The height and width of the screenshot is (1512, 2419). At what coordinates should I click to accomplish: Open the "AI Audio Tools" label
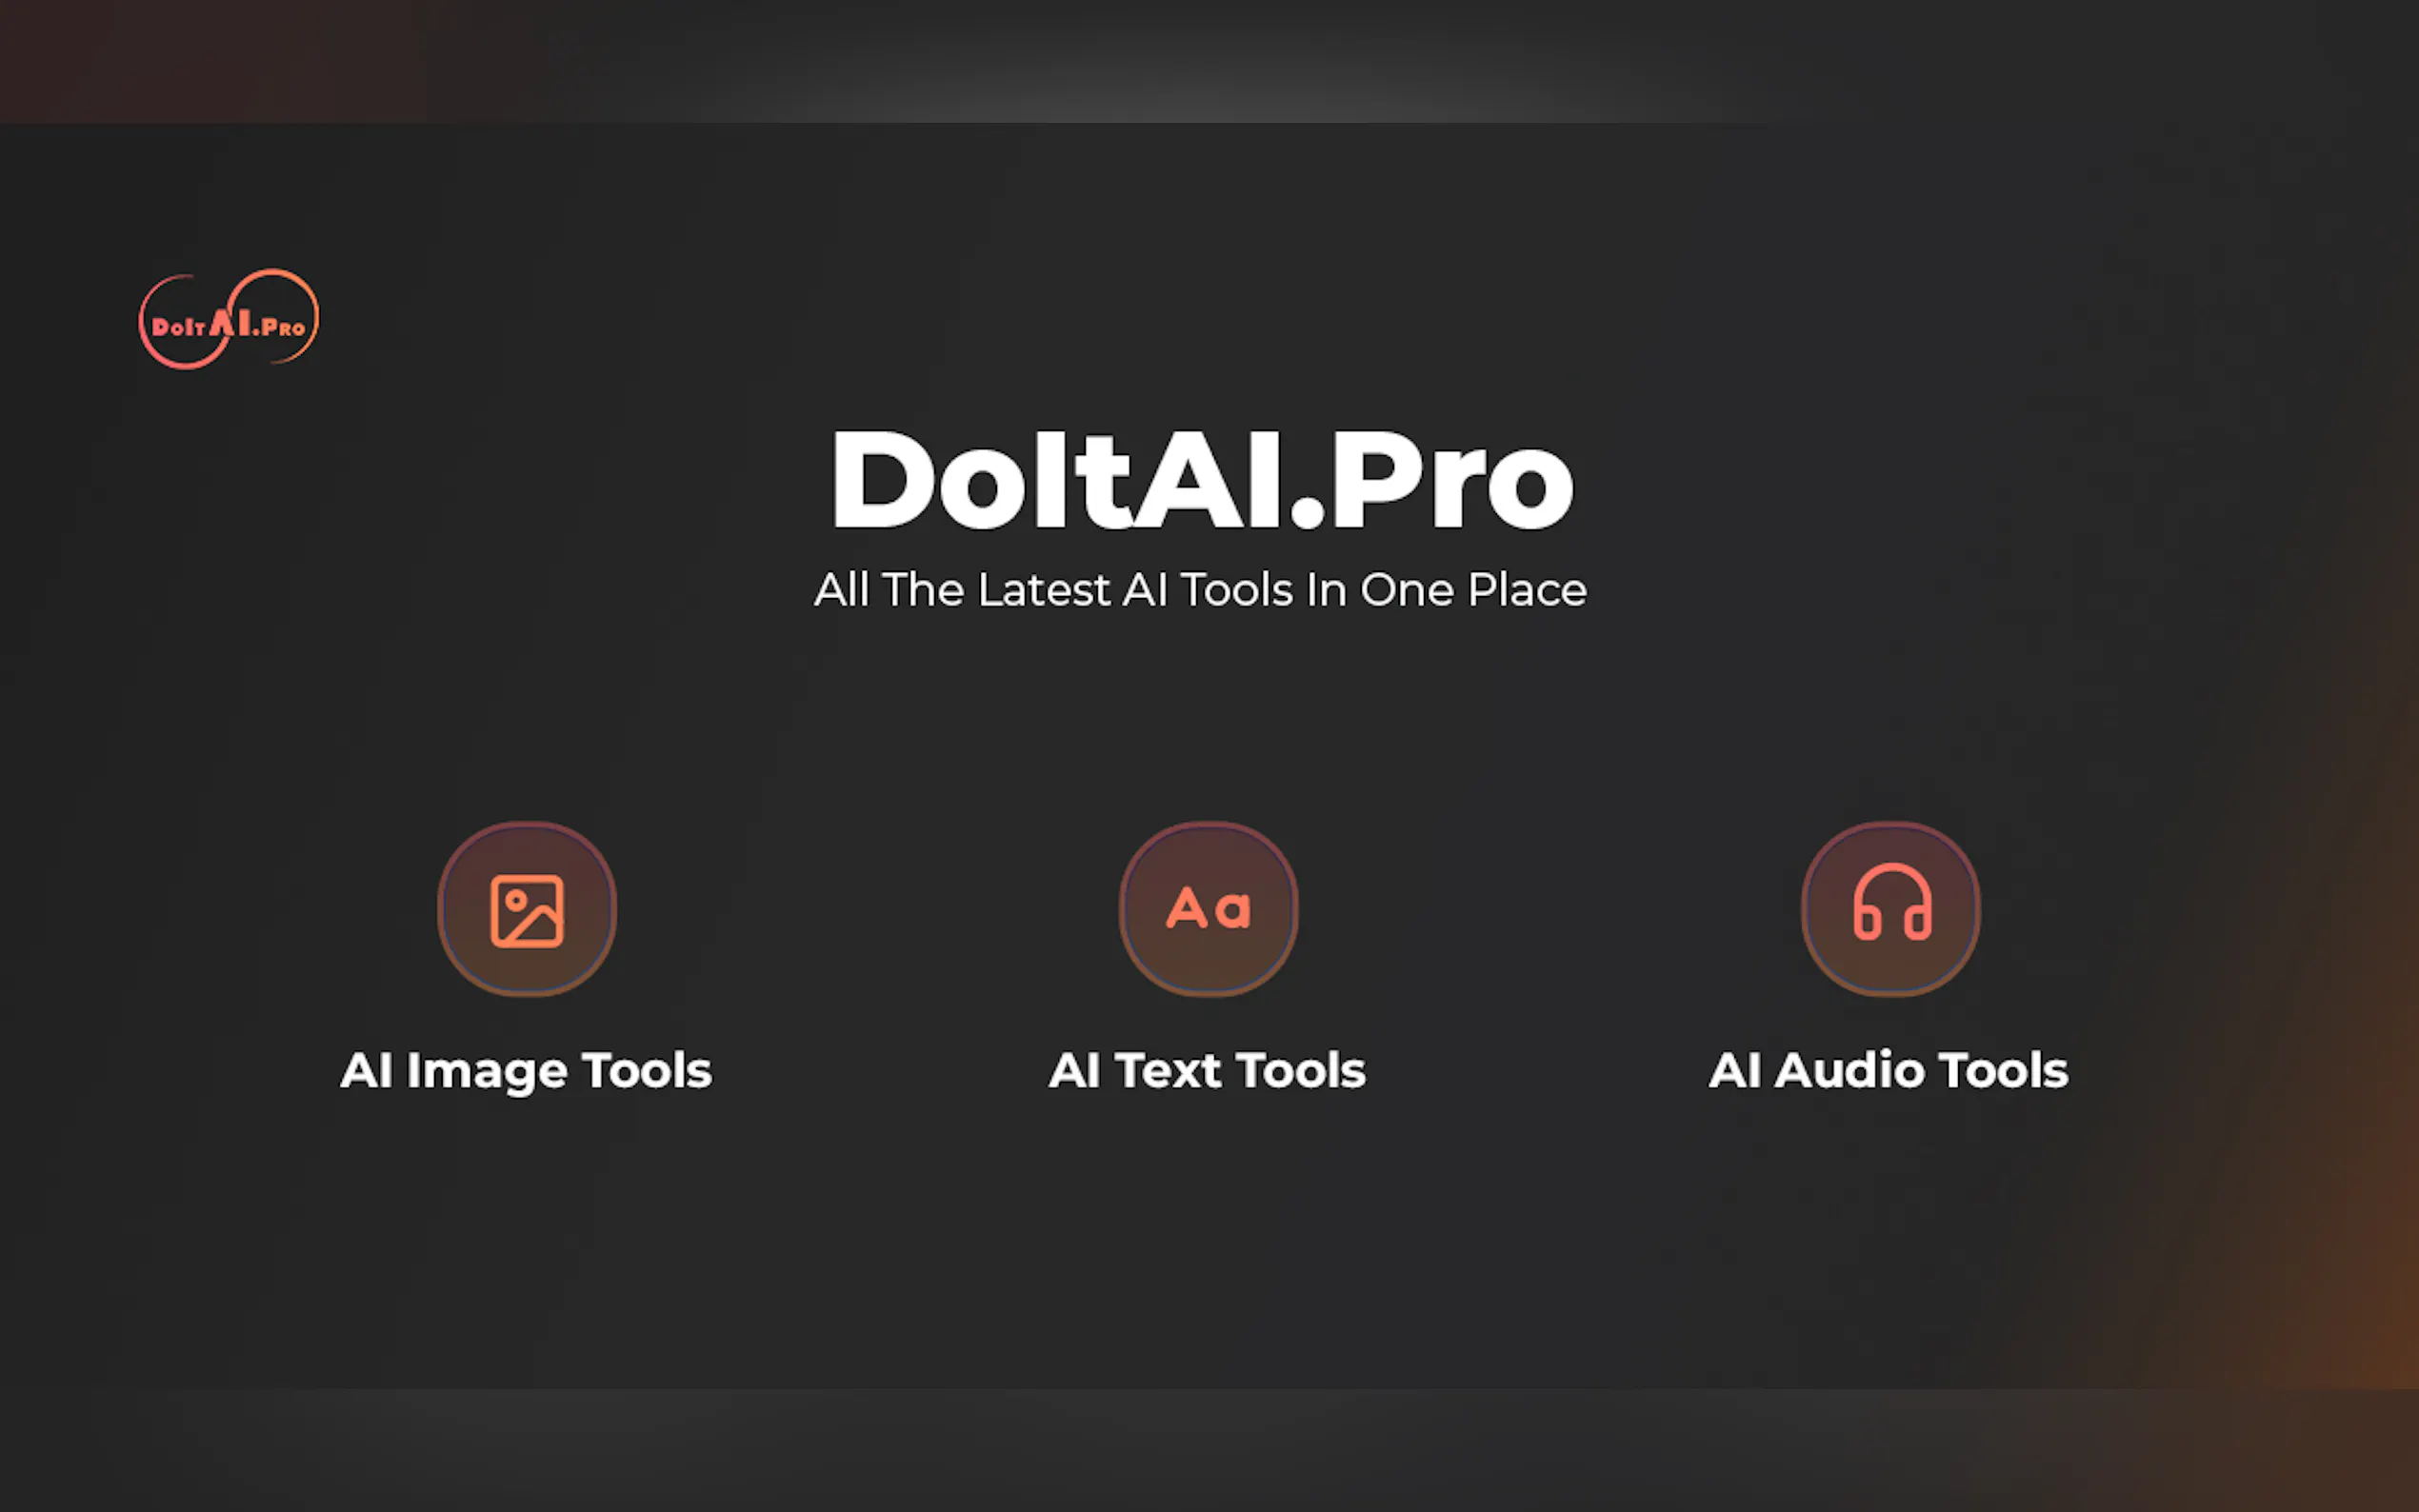pyautogui.click(x=1888, y=1071)
